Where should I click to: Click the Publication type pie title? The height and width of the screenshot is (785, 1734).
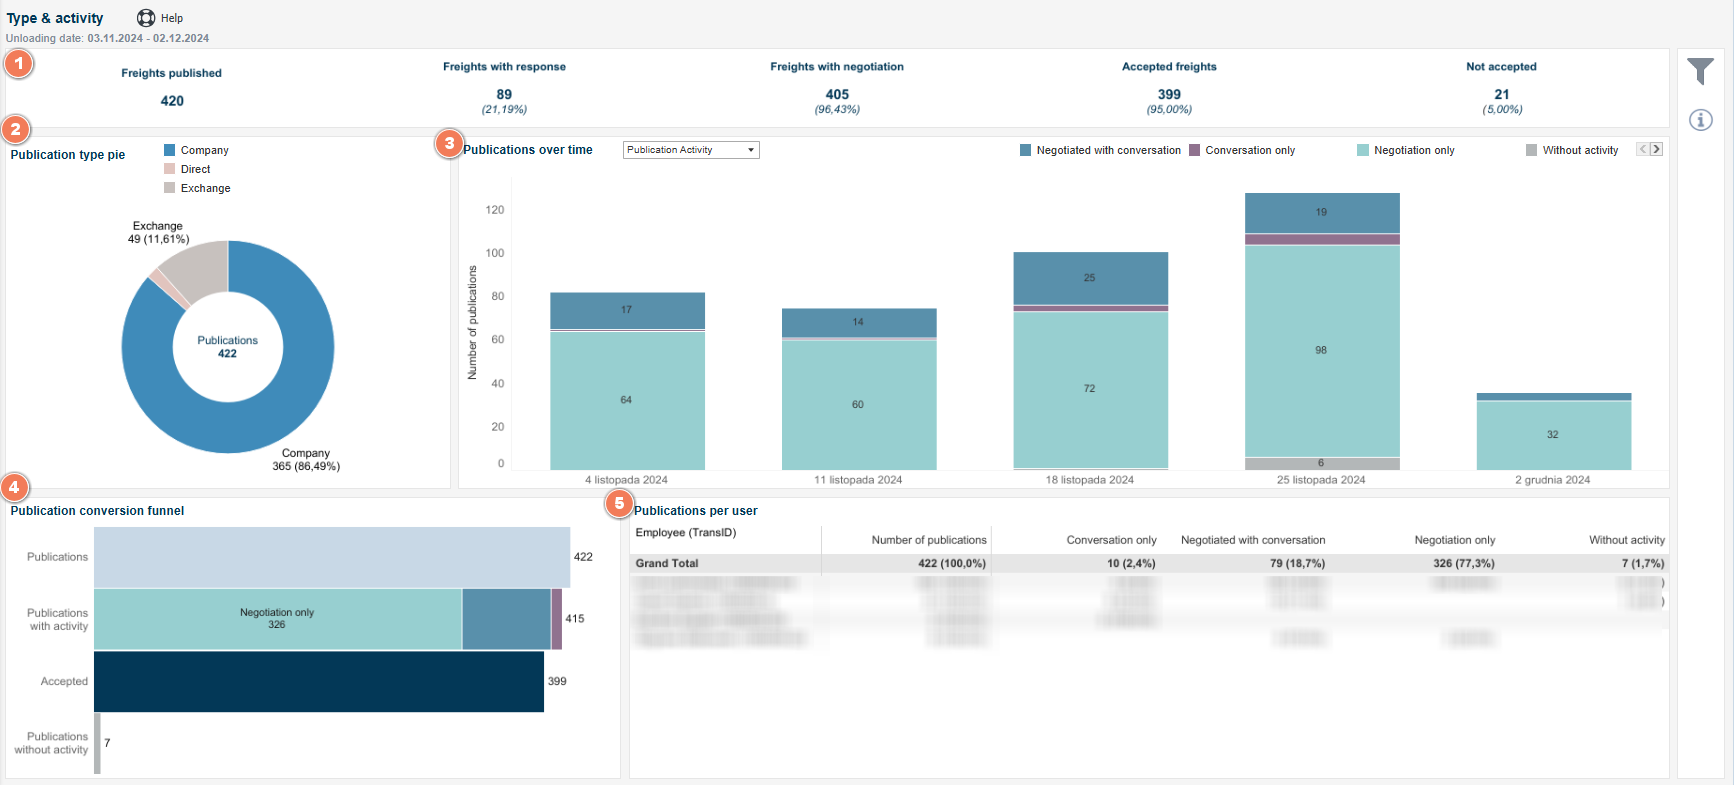(68, 155)
